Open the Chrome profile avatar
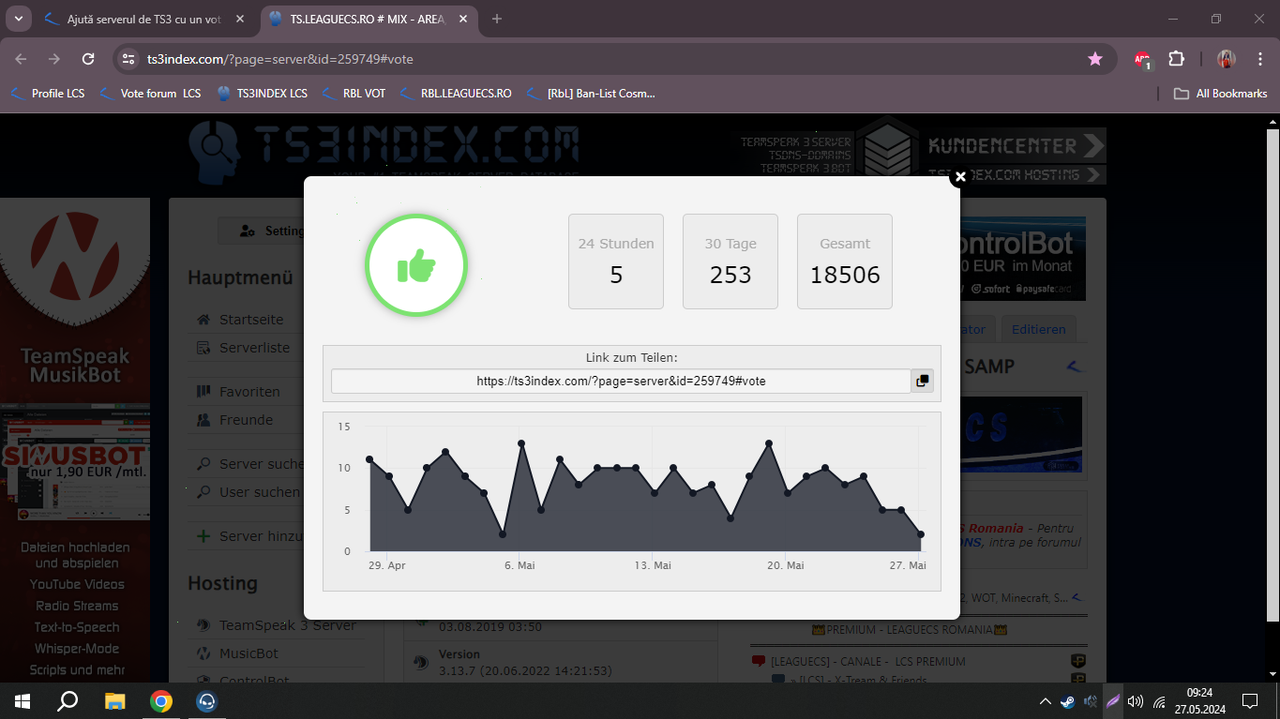 [x=1226, y=59]
